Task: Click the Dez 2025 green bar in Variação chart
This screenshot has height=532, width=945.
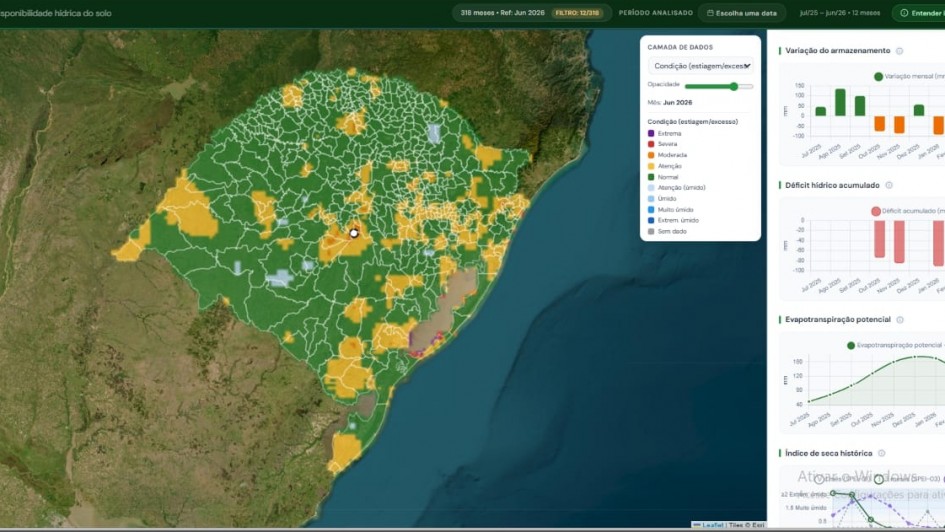Action: pyautogui.click(x=919, y=110)
